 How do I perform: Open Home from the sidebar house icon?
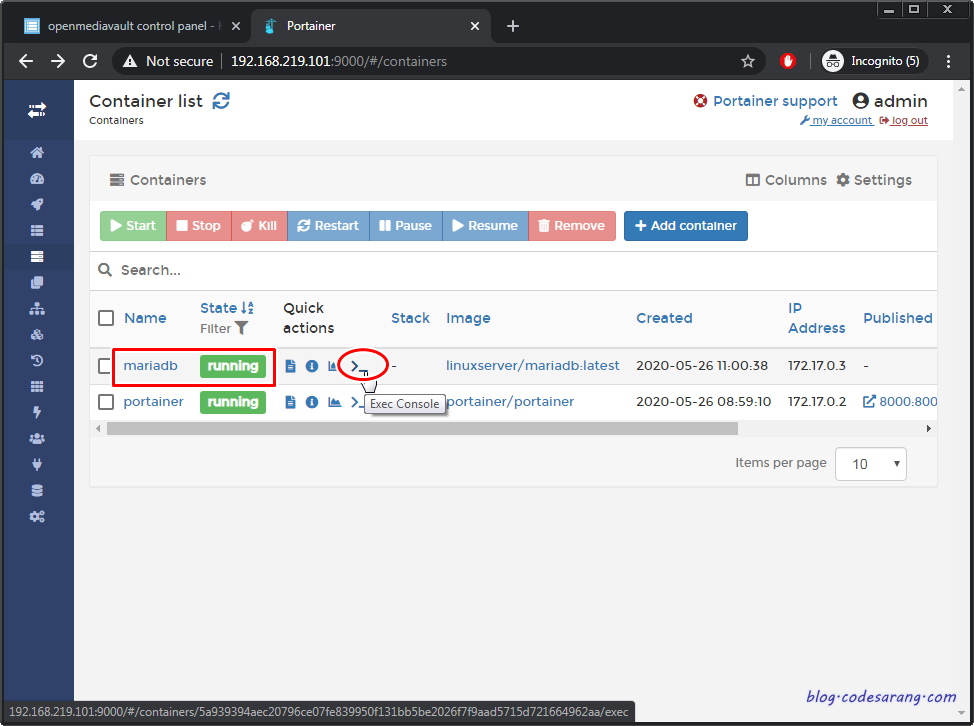coord(37,153)
